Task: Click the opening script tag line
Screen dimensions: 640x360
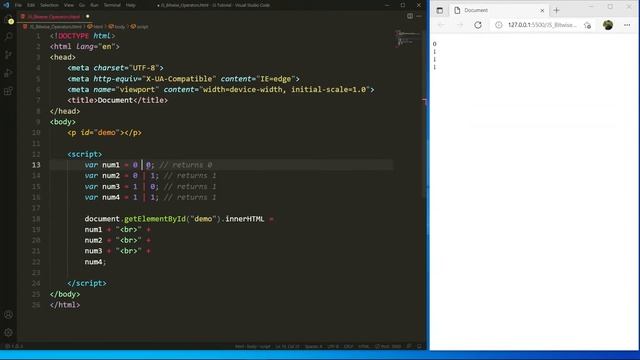Action: [85, 154]
